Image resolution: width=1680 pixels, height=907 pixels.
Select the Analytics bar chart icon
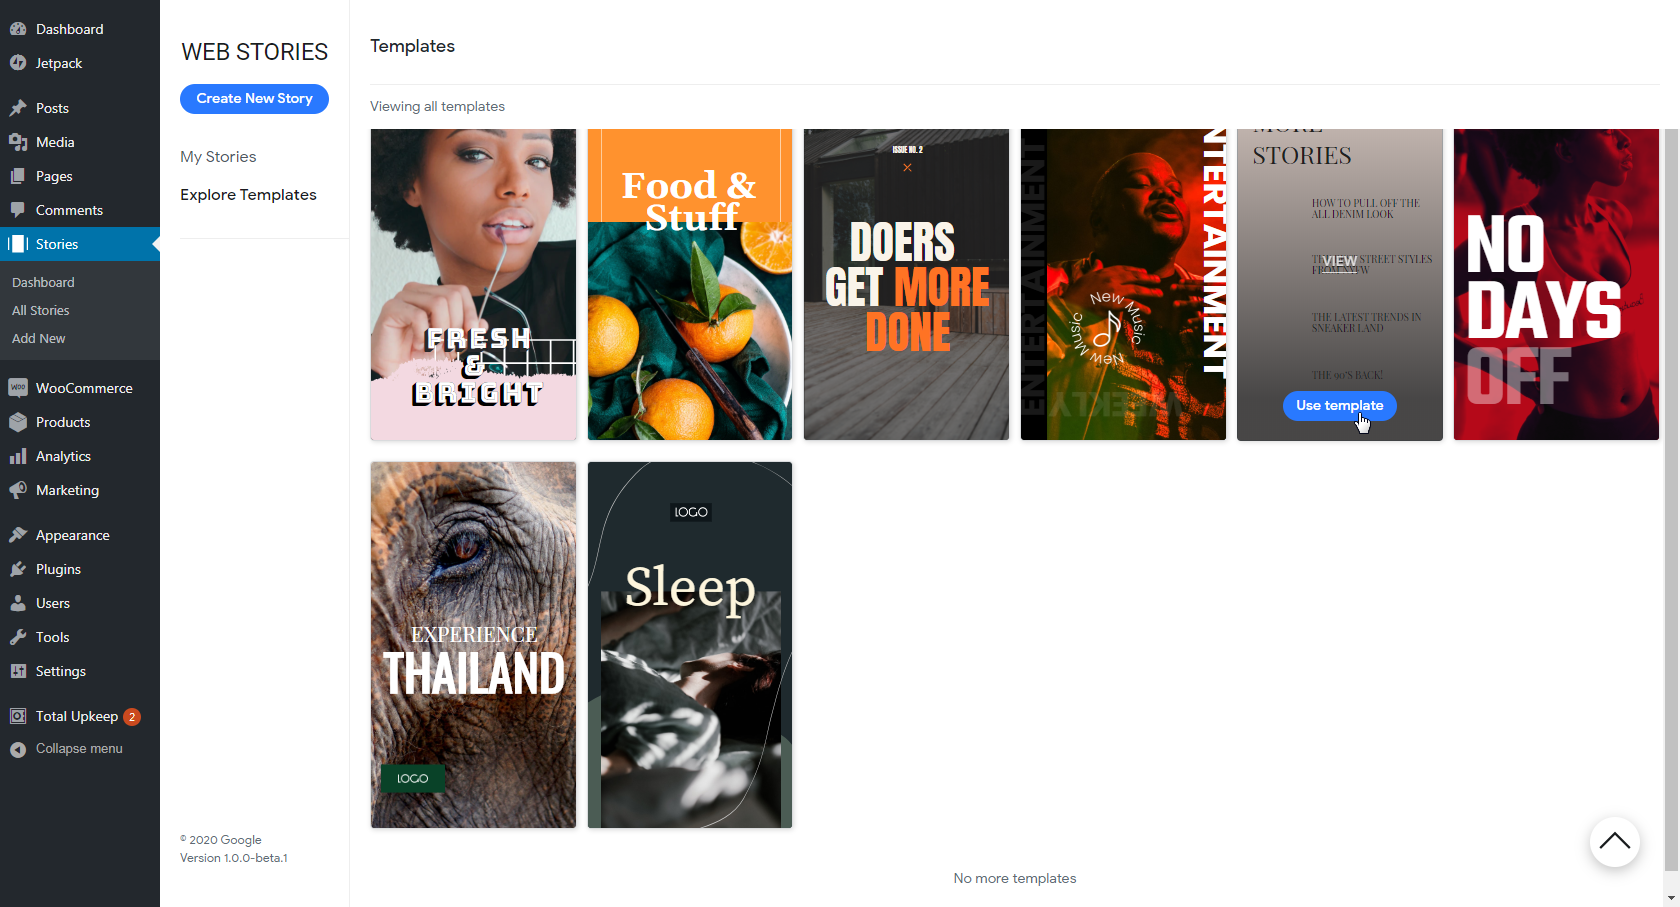tap(18, 456)
